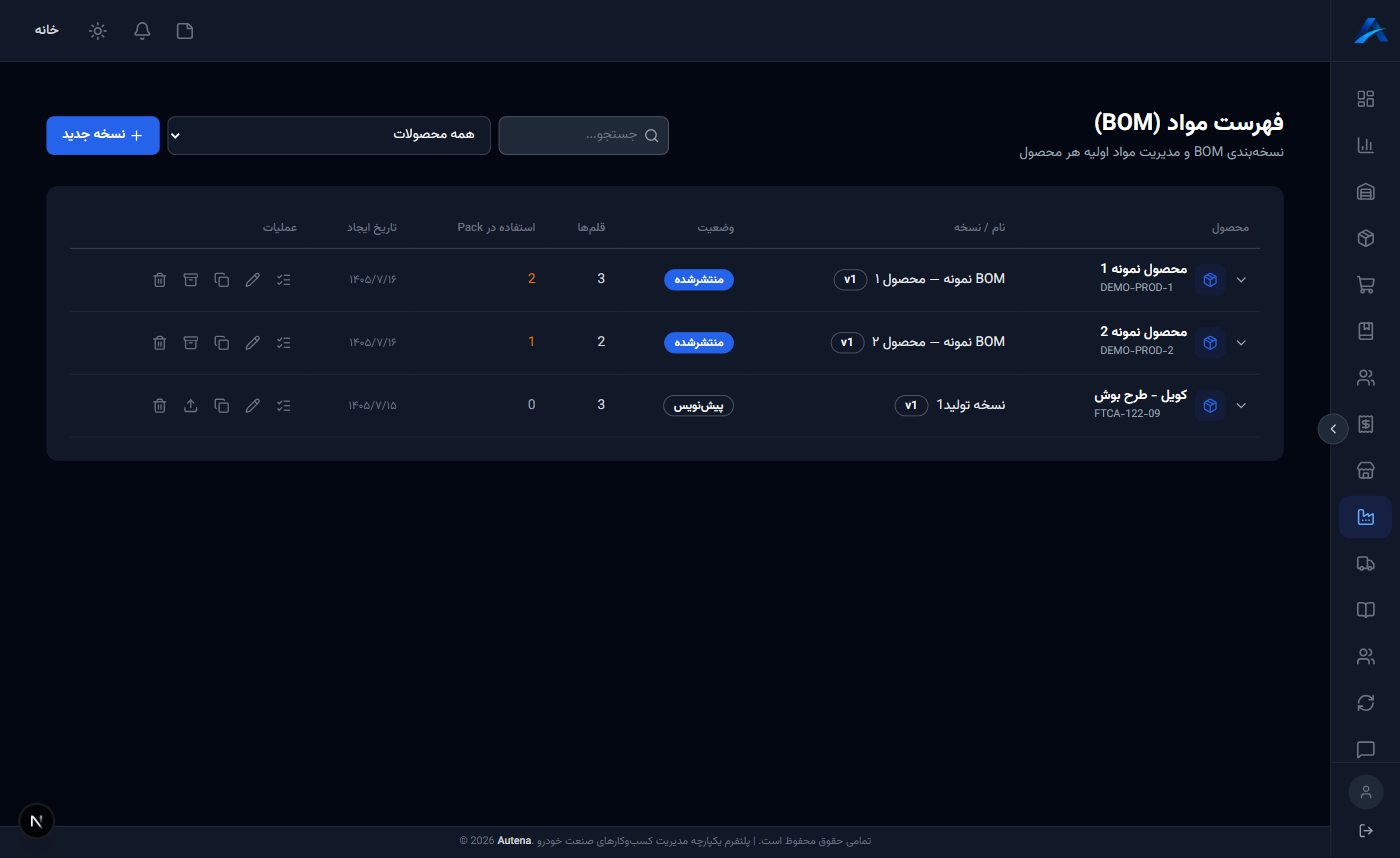The image size is (1400, 858).
Task: Open the delivery truck sidebar module
Action: (x=1365, y=564)
